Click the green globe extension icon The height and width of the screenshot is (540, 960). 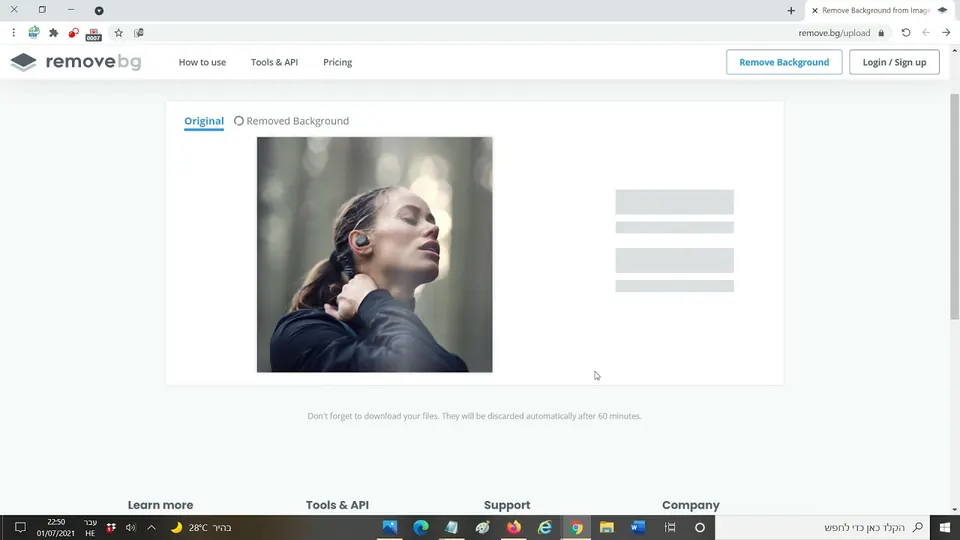[34, 33]
